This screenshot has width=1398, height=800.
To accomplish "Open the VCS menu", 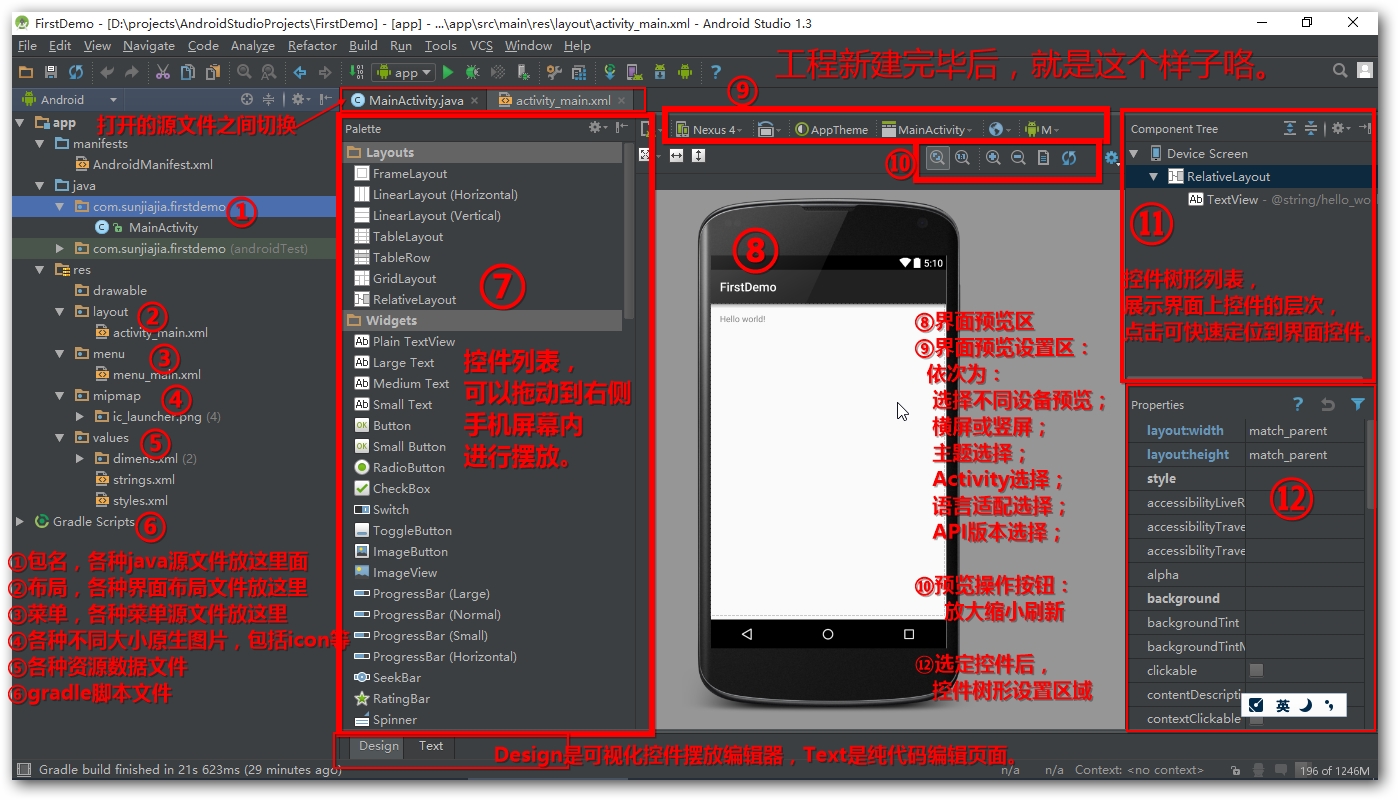I will pos(481,45).
